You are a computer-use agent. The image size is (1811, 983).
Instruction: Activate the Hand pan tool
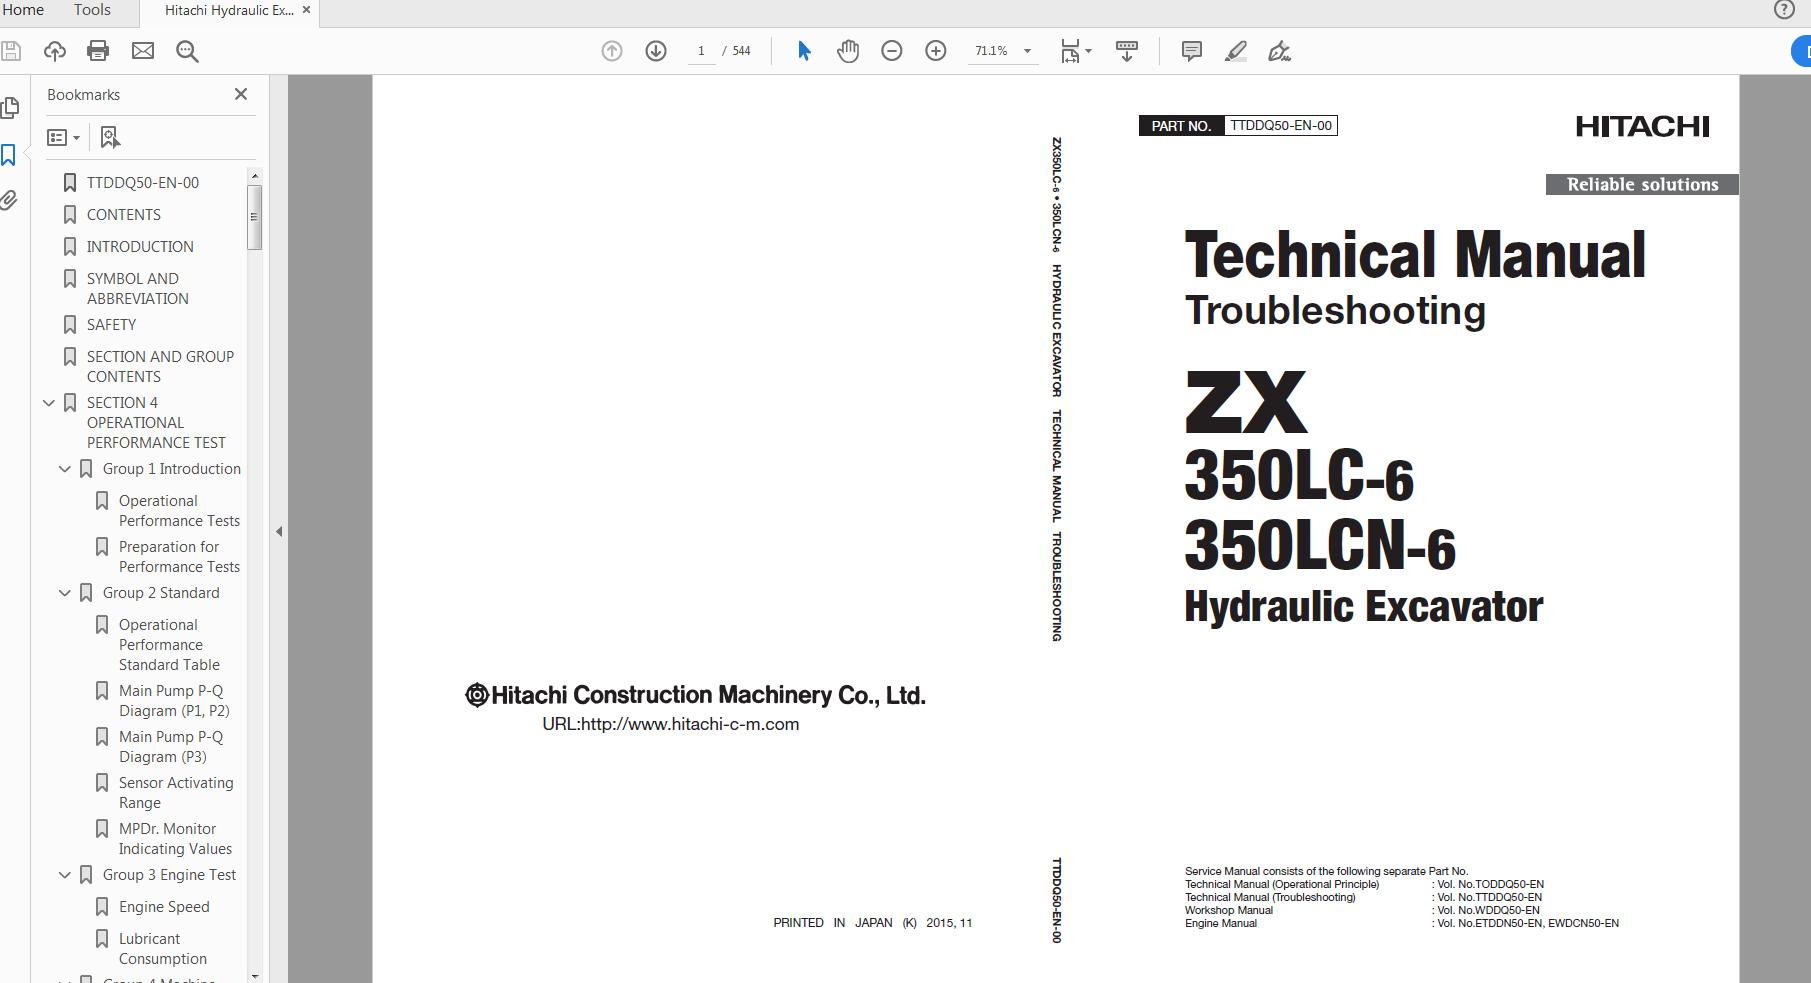pos(848,51)
